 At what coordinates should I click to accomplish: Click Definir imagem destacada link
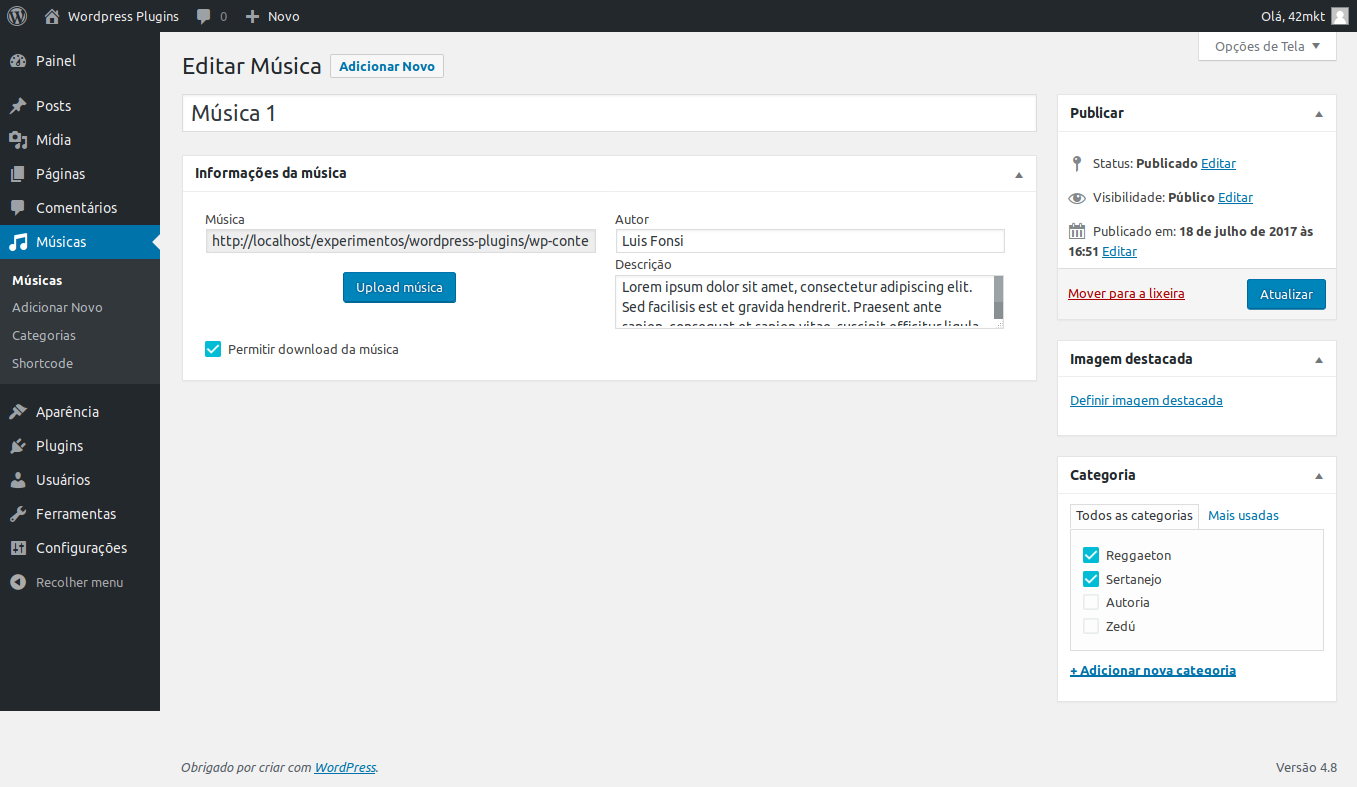click(1146, 401)
